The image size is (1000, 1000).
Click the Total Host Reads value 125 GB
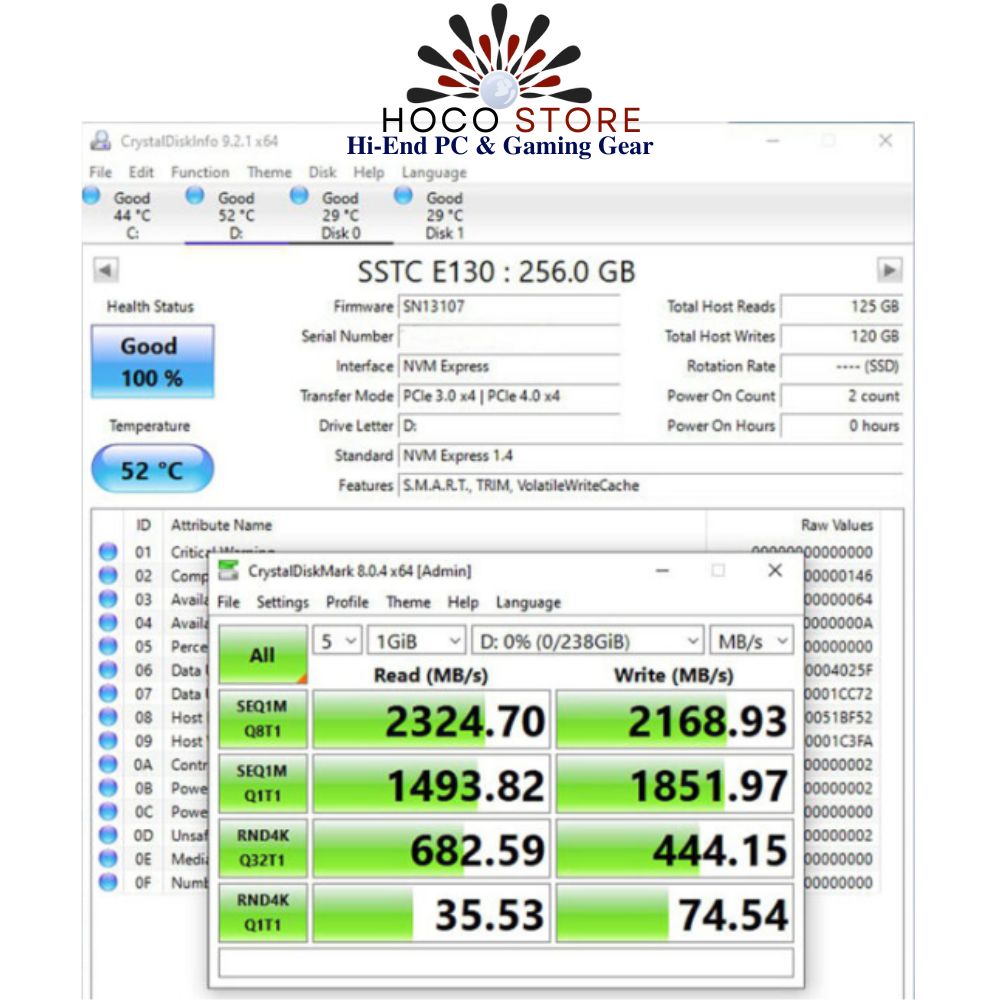click(874, 307)
